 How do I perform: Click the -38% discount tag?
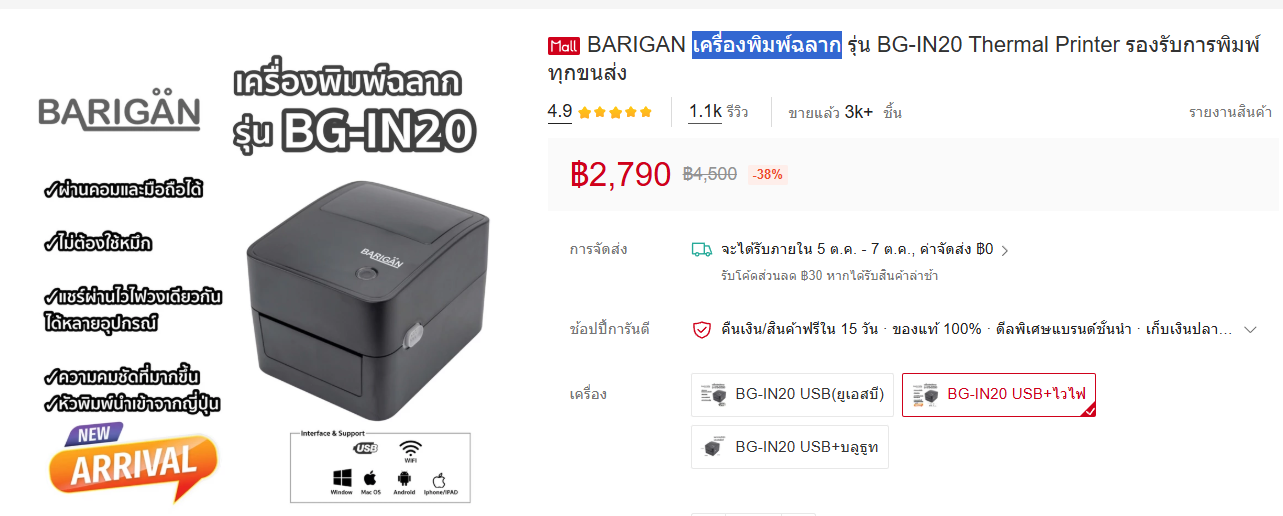[x=768, y=174]
